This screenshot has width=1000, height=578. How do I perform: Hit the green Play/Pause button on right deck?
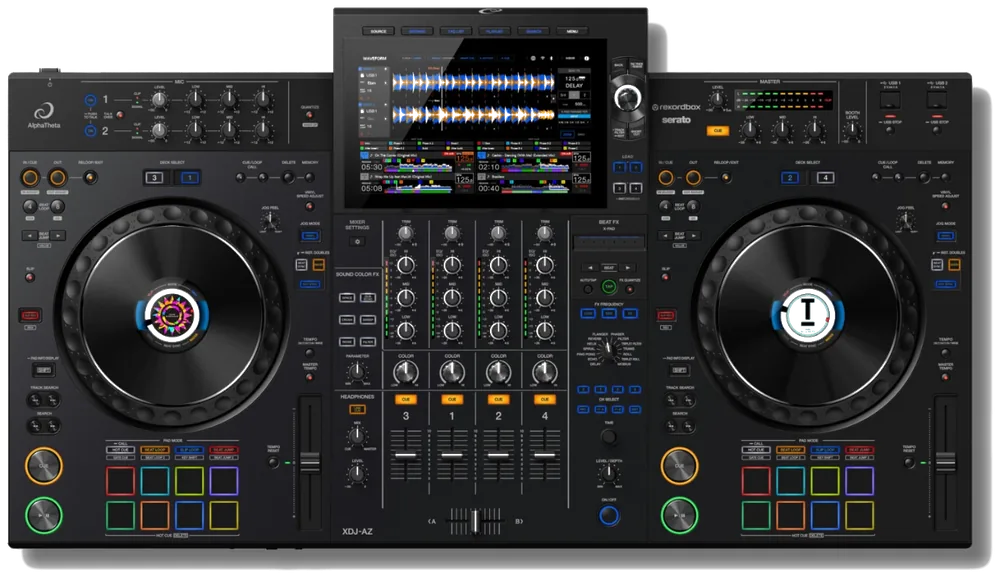[679, 515]
